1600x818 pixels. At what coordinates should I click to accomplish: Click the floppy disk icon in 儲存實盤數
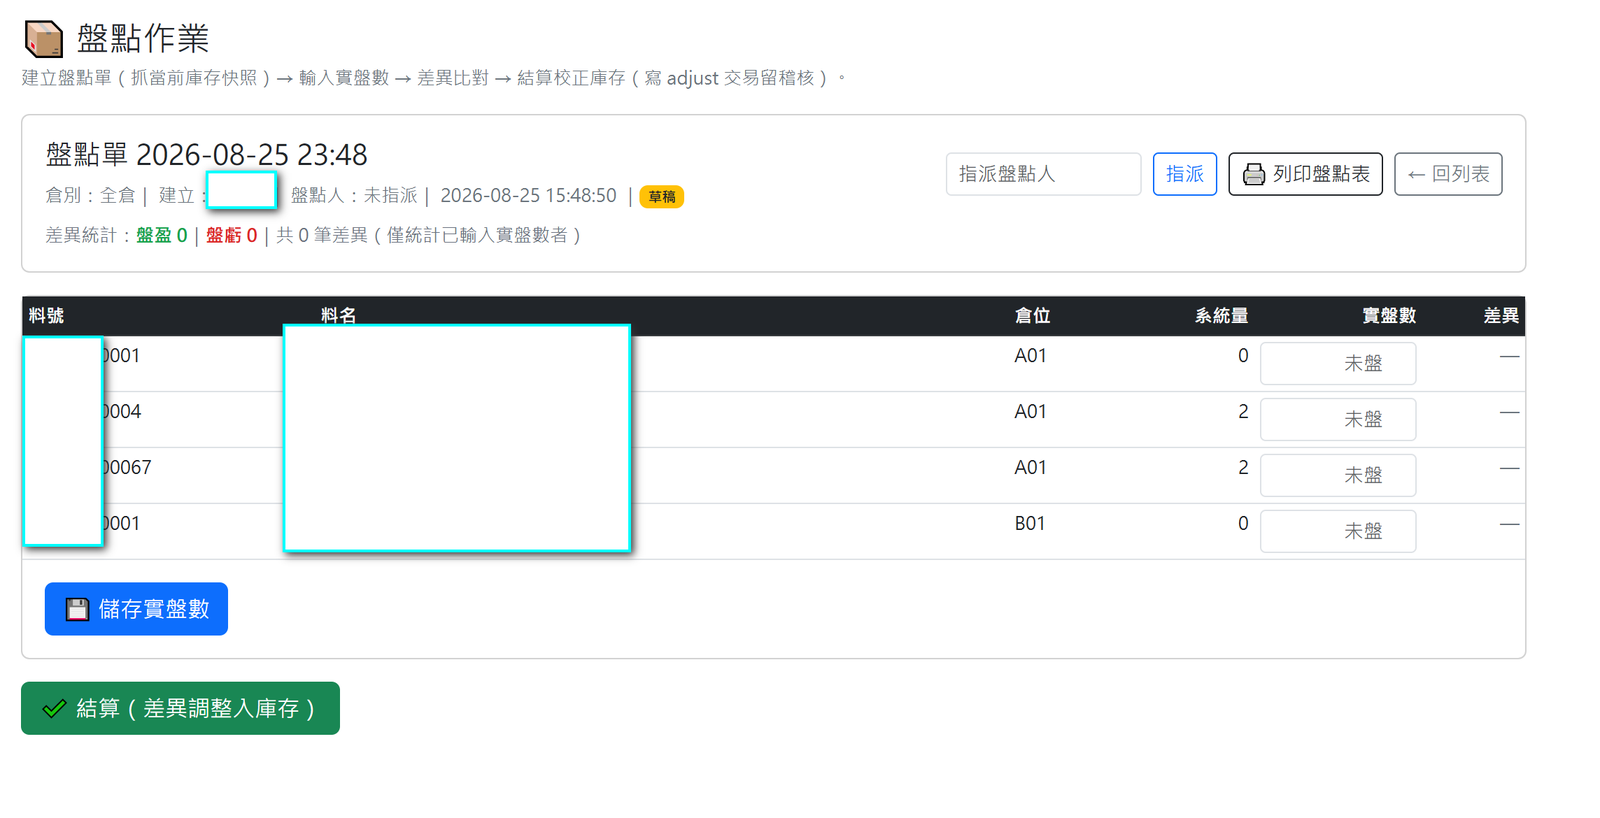coord(77,609)
